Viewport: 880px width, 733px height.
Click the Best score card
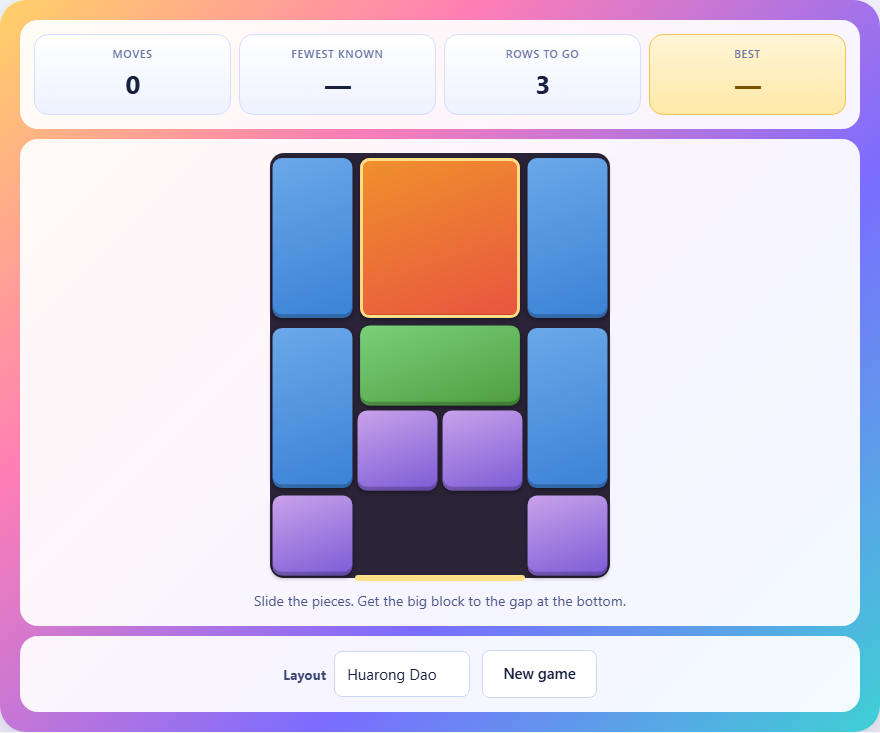[x=748, y=75]
